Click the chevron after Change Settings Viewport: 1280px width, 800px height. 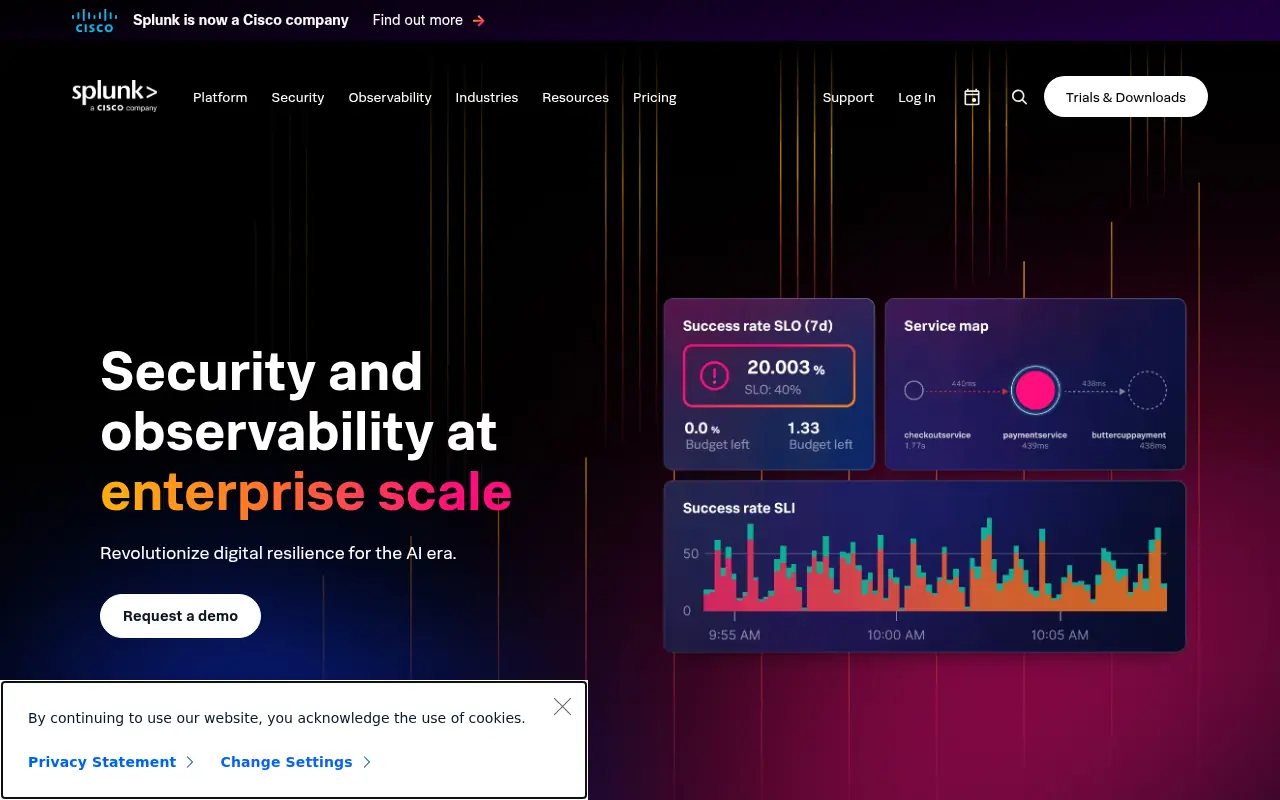click(366, 762)
